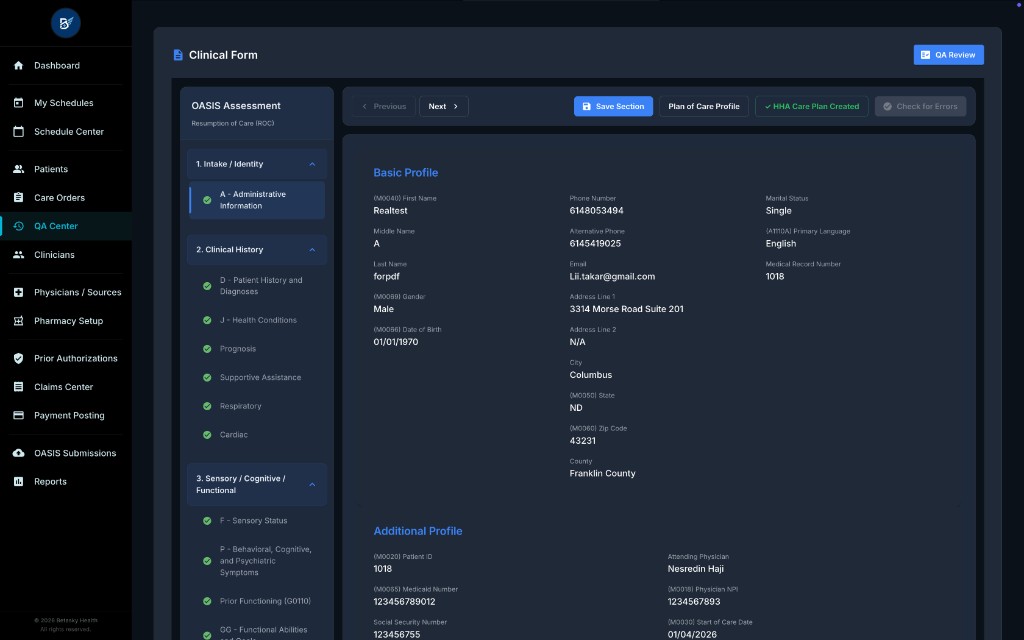Click the Clinical Form document icon
Screen dimensions: 1024x640
click(178, 55)
